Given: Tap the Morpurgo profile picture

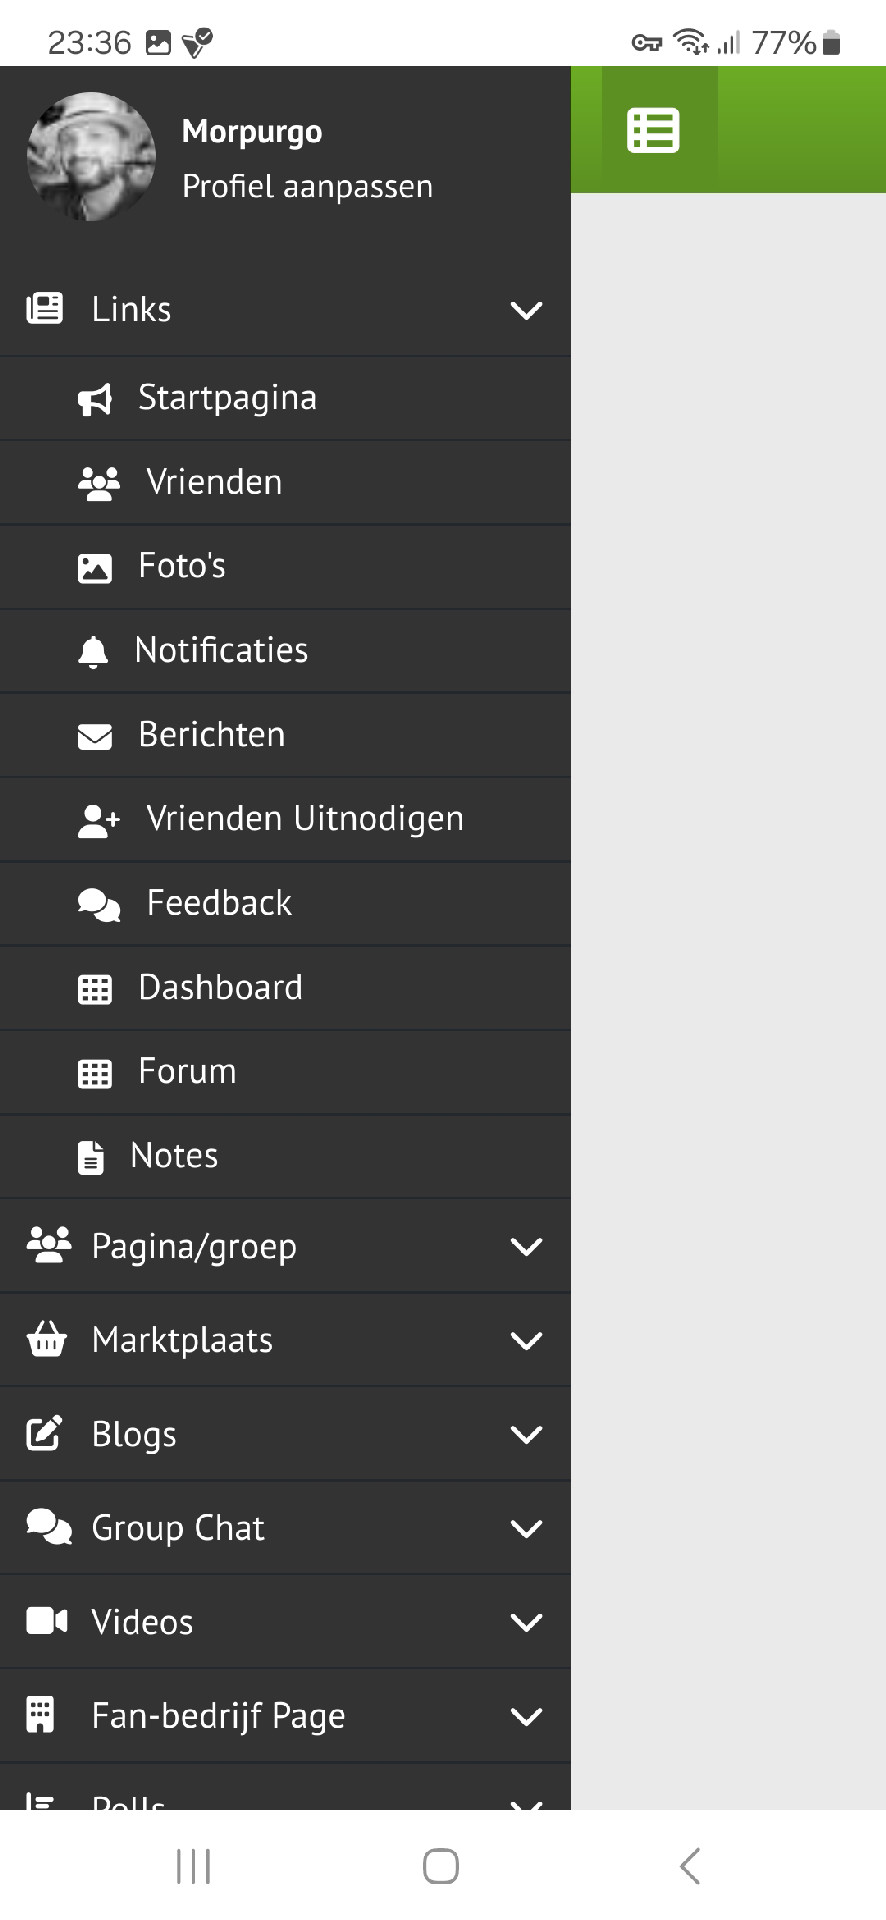Looking at the screenshot, I should point(91,157).
